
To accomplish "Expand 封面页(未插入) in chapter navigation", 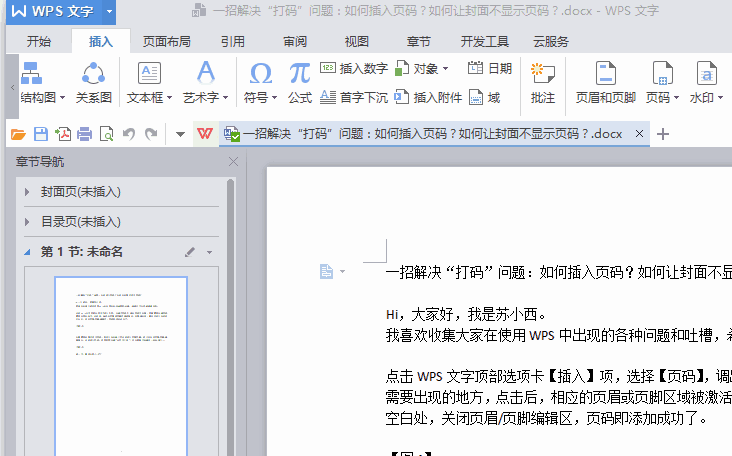I will pyautogui.click(x=27, y=192).
